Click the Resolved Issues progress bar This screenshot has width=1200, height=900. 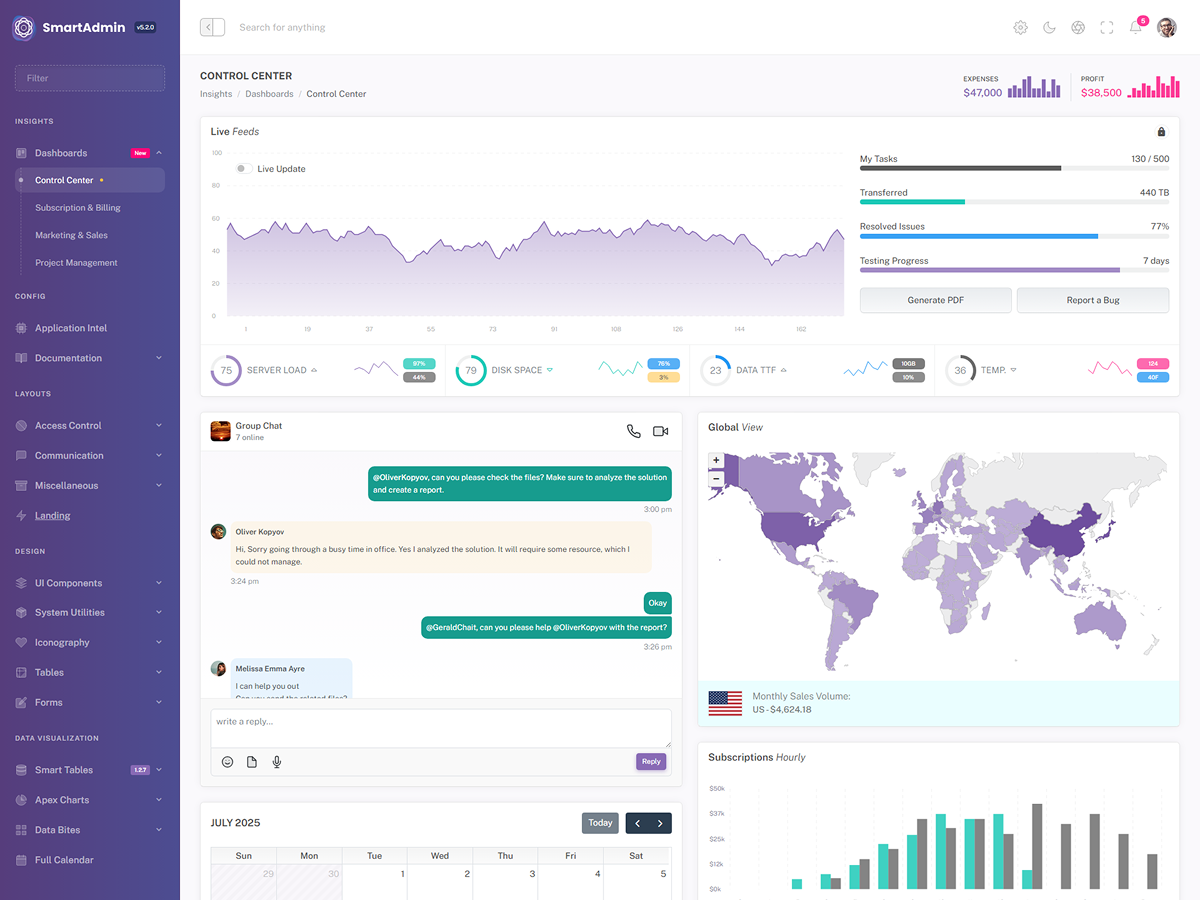[1014, 236]
